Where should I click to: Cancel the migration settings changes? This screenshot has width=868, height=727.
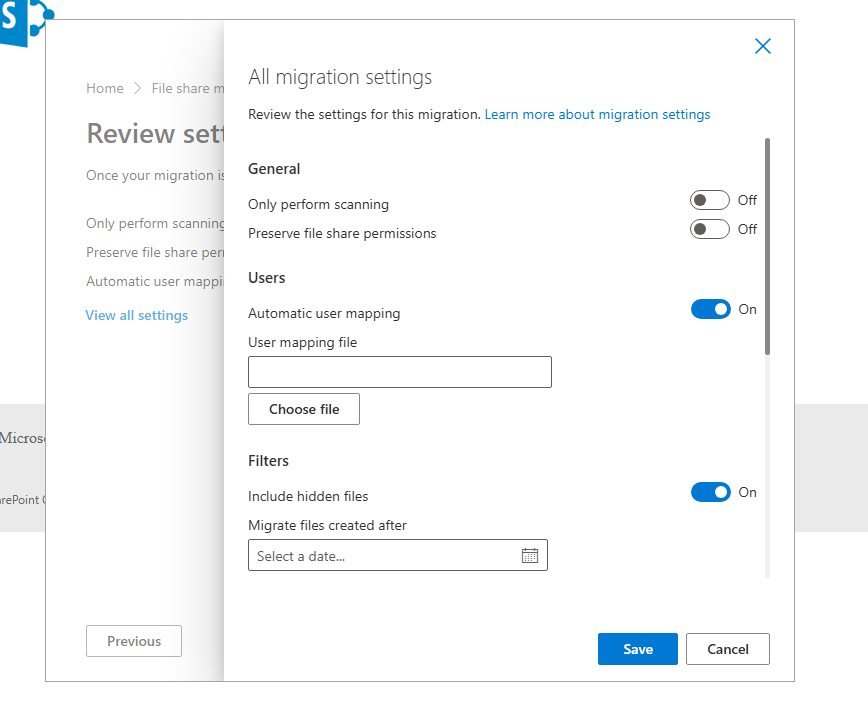tap(727, 649)
